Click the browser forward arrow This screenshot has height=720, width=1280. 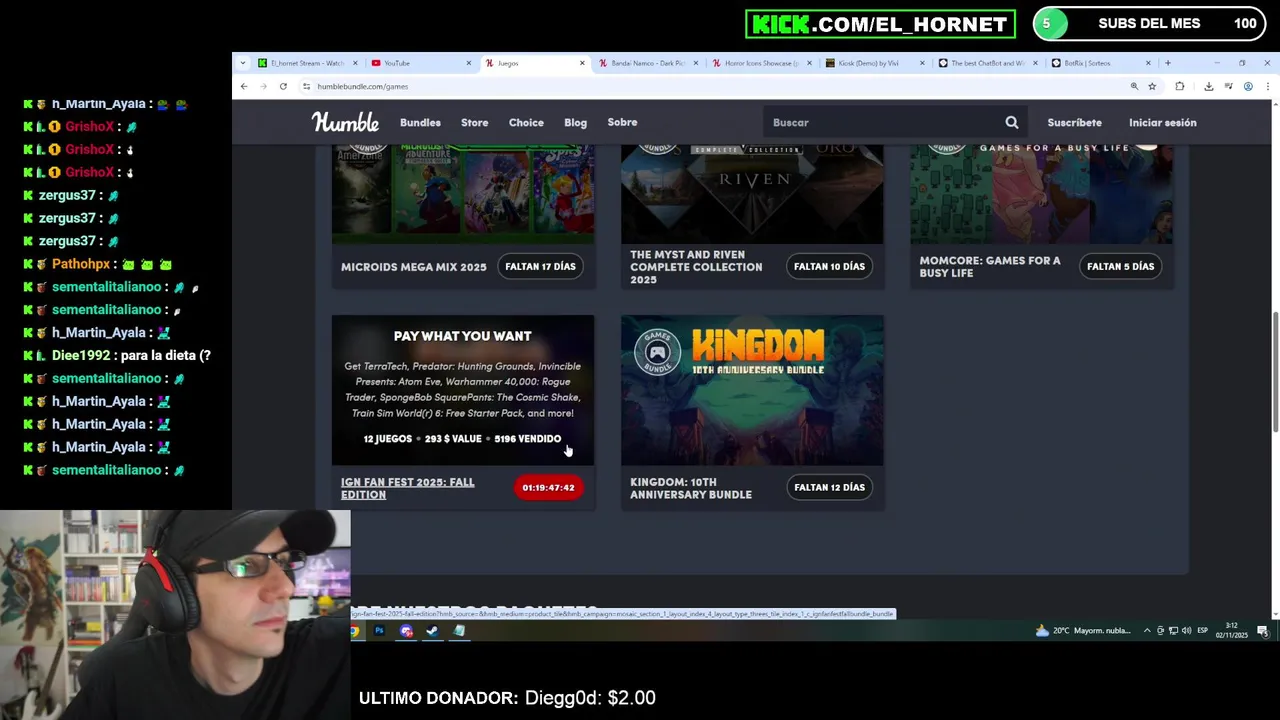pyautogui.click(x=263, y=86)
